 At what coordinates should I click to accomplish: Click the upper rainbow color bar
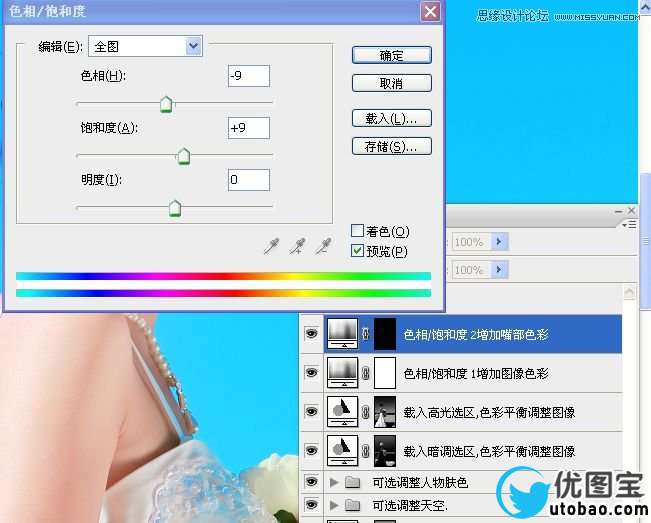pos(223,276)
